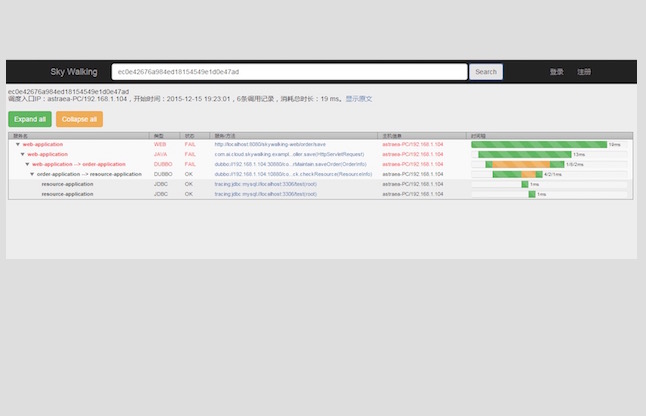Select first resource-application JDBC row
The image size is (646, 416).
321,184
